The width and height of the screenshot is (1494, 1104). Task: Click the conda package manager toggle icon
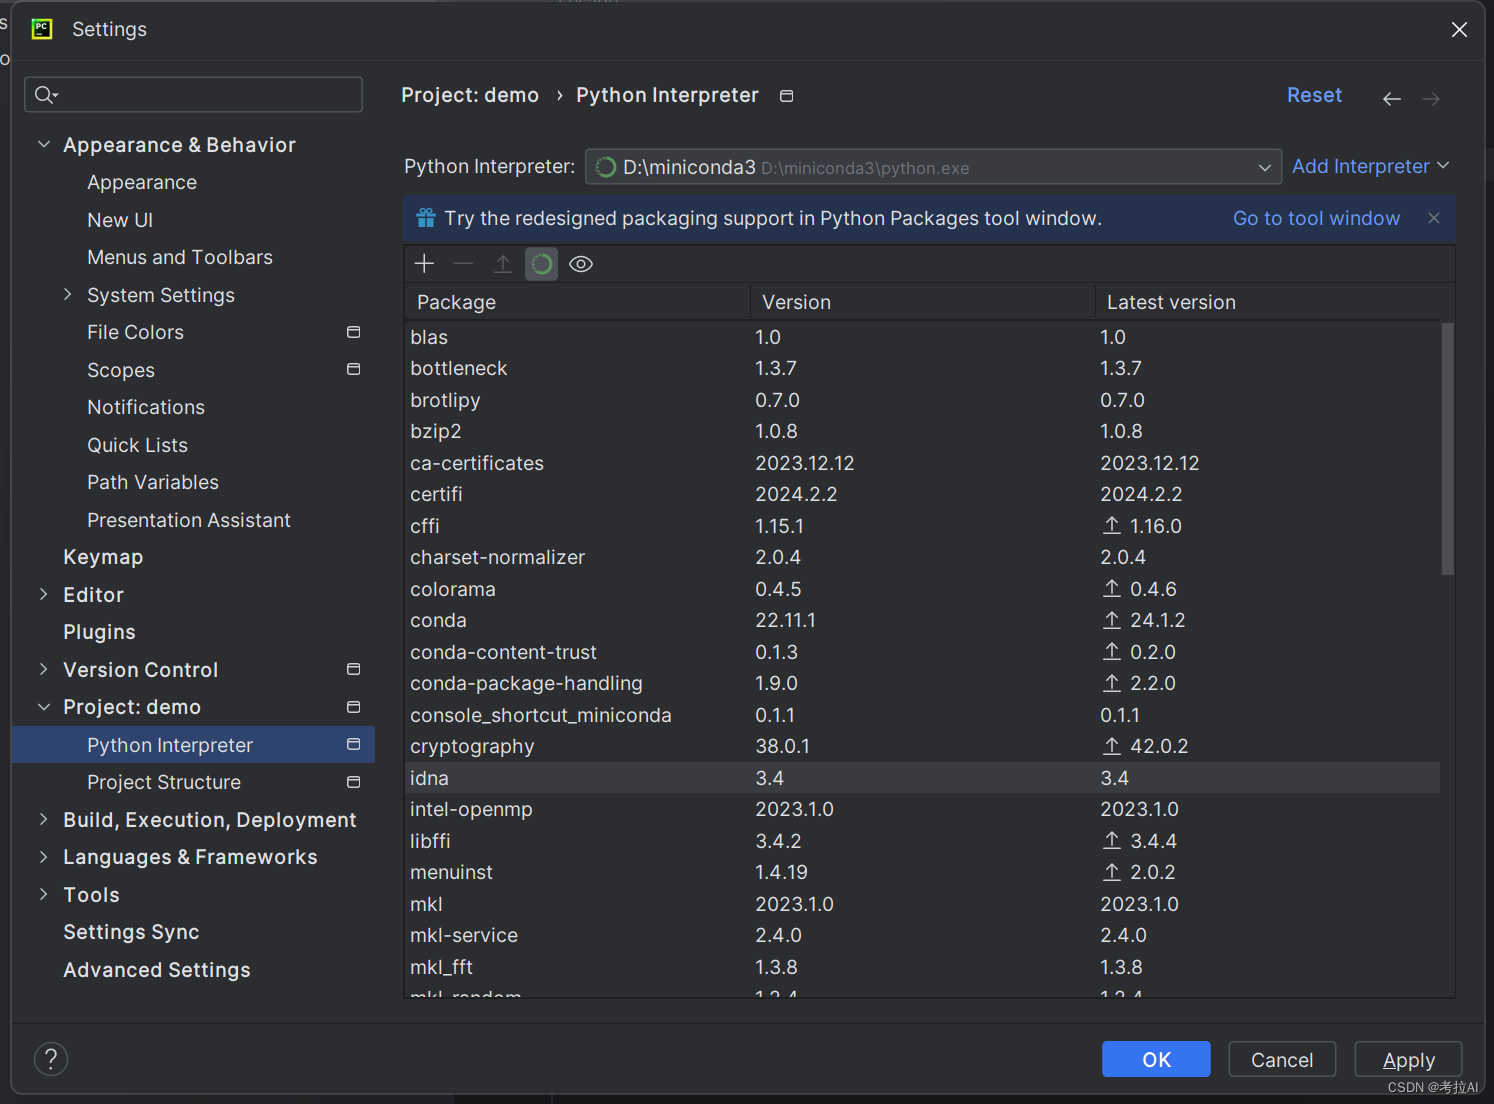coord(542,264)
